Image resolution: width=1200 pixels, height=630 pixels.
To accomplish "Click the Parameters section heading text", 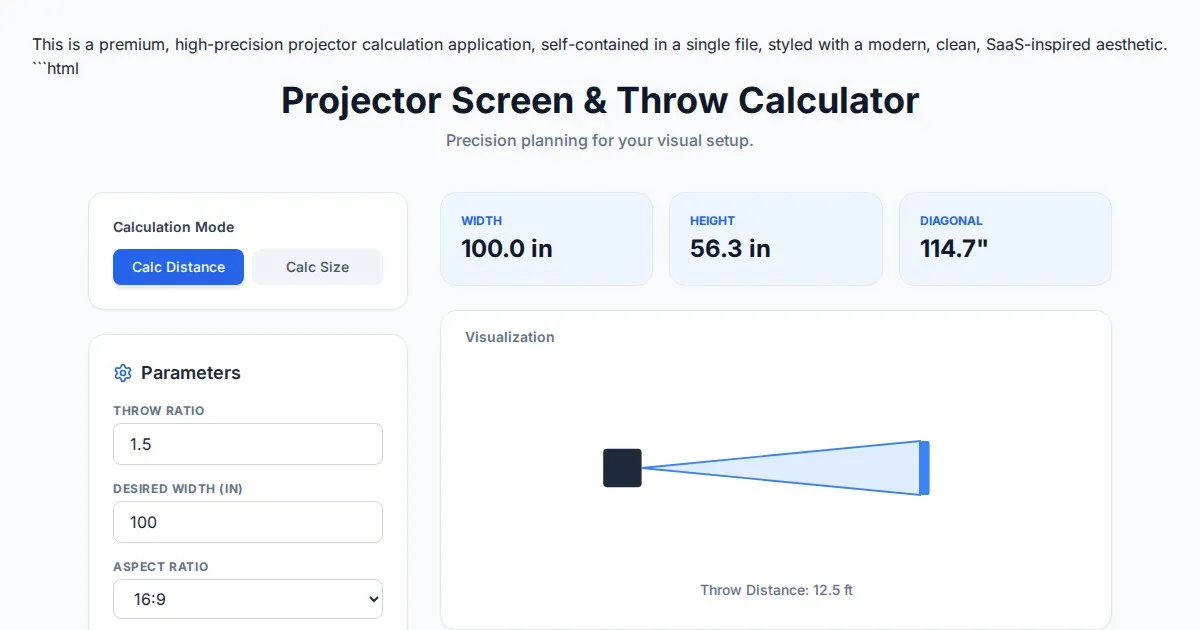I will (191, 373).
